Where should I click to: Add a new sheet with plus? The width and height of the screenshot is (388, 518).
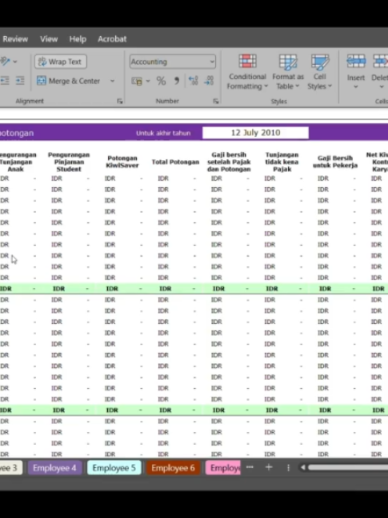point(269,468)
